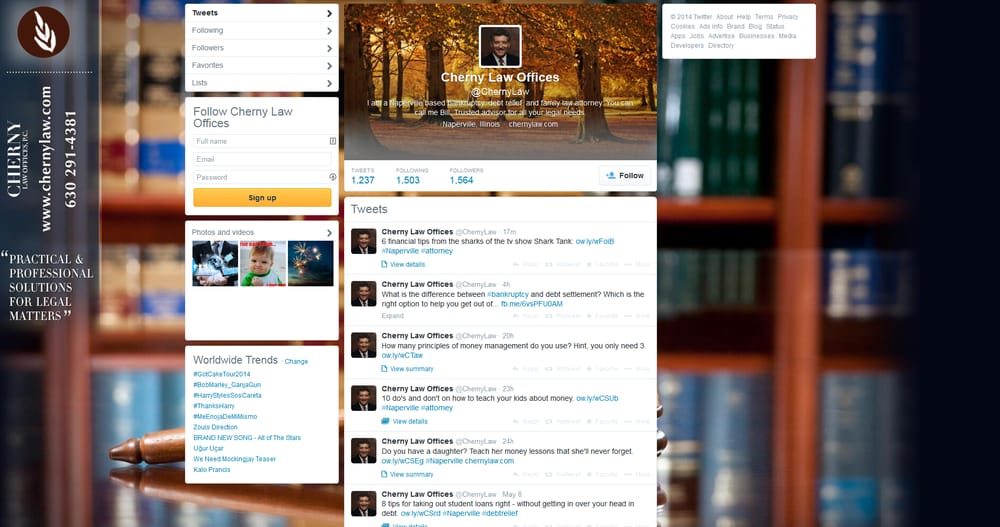Click the Favorite star on the 23h tweet

point(589,421)
